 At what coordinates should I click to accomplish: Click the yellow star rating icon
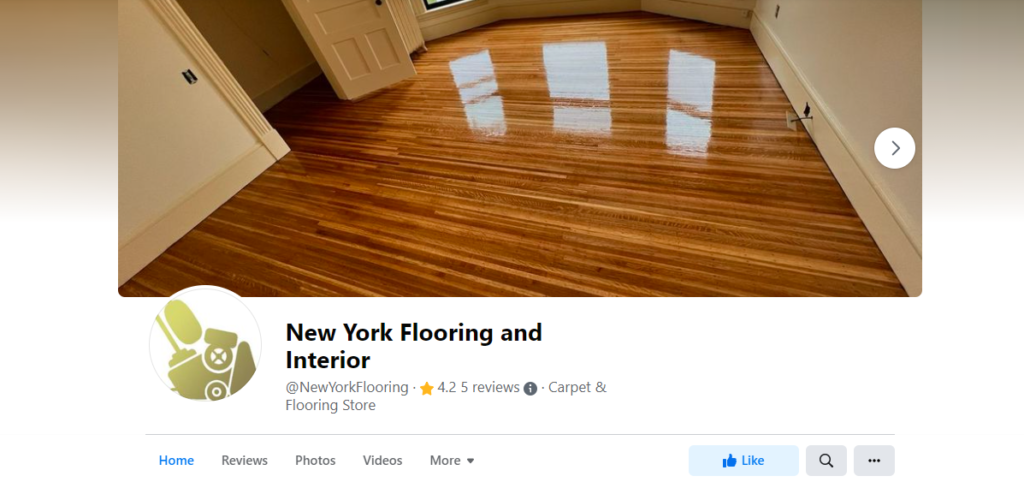coord(426,389)
